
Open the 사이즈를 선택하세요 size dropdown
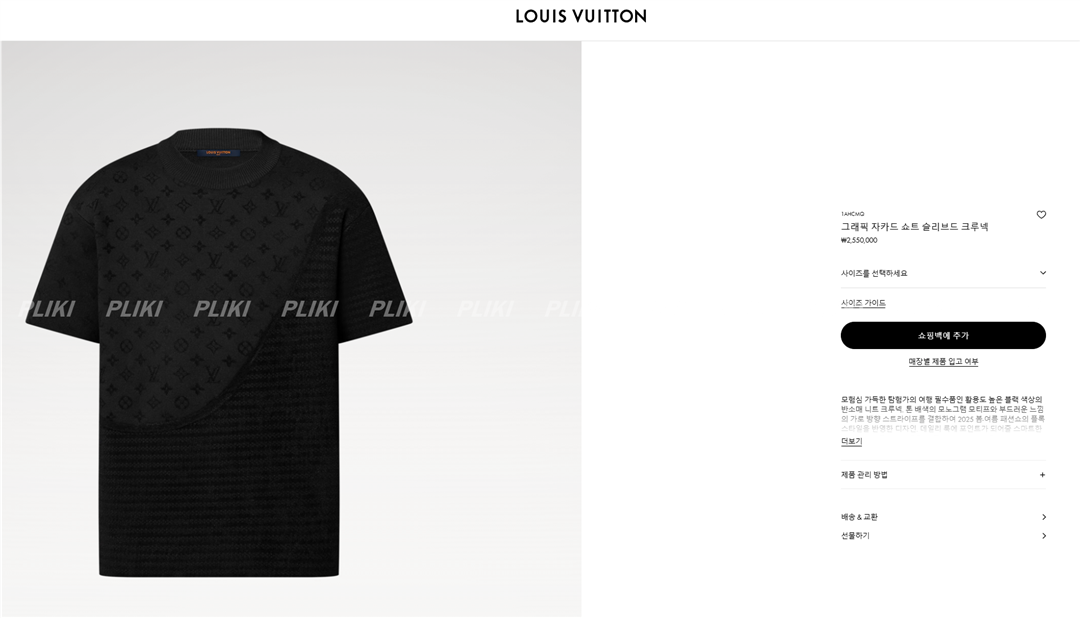(943, 274)
